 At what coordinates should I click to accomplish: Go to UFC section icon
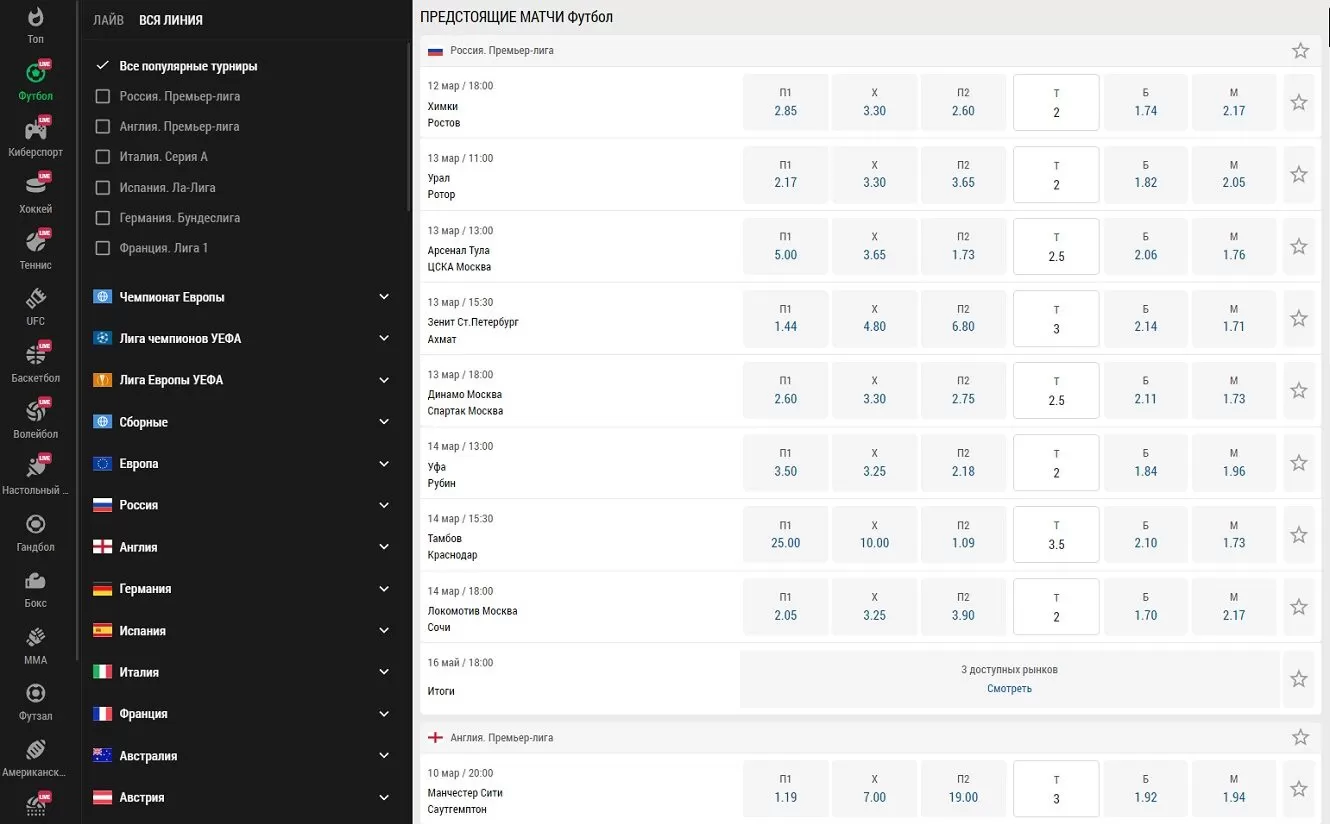35,301
